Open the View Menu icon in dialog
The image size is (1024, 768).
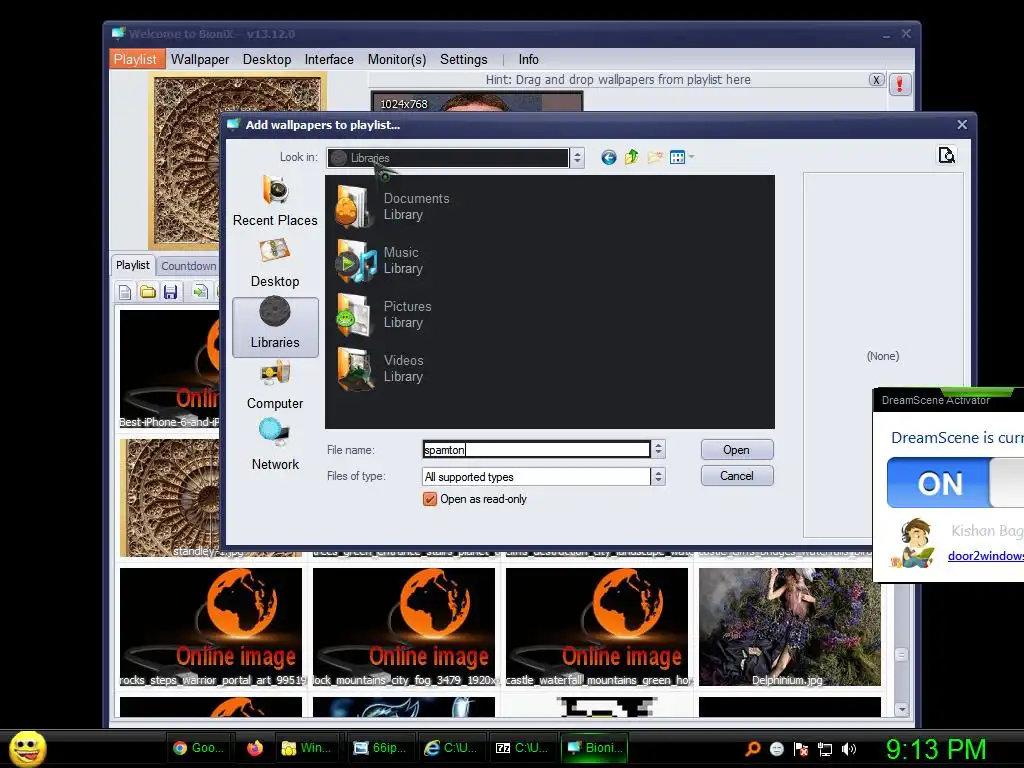click(681, 157)
